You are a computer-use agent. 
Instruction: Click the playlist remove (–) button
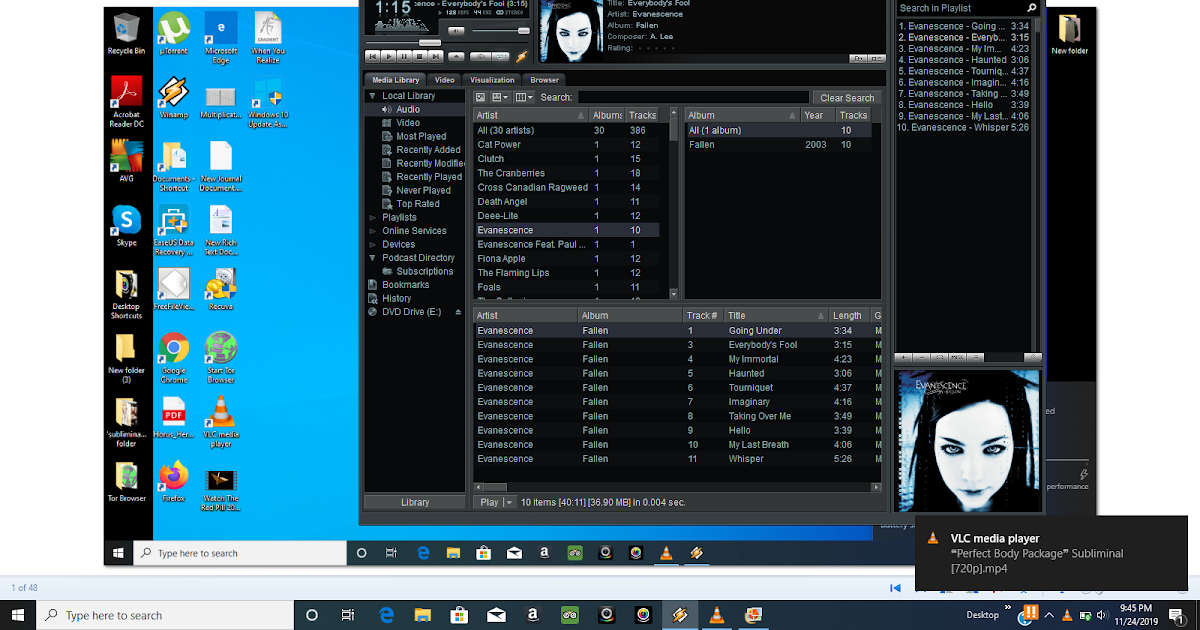tap(922, 357)
